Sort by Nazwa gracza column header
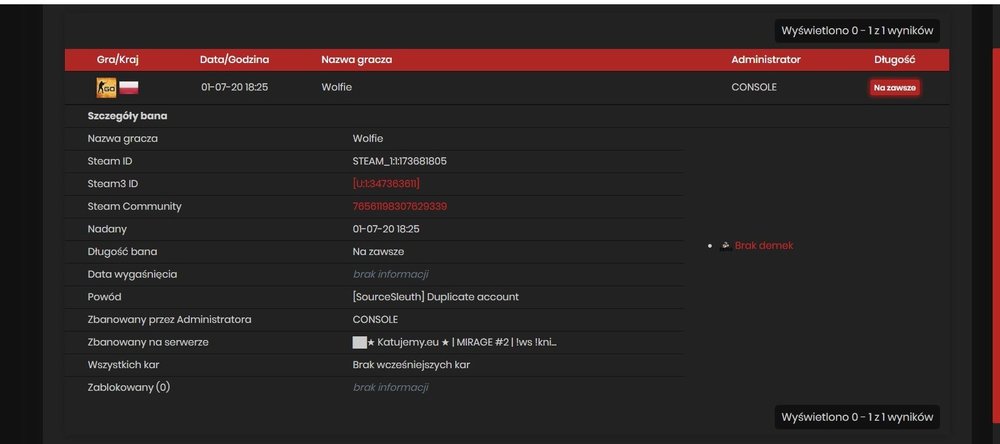Viewport: 1000px width, 444px height. (x=357, y=60)
